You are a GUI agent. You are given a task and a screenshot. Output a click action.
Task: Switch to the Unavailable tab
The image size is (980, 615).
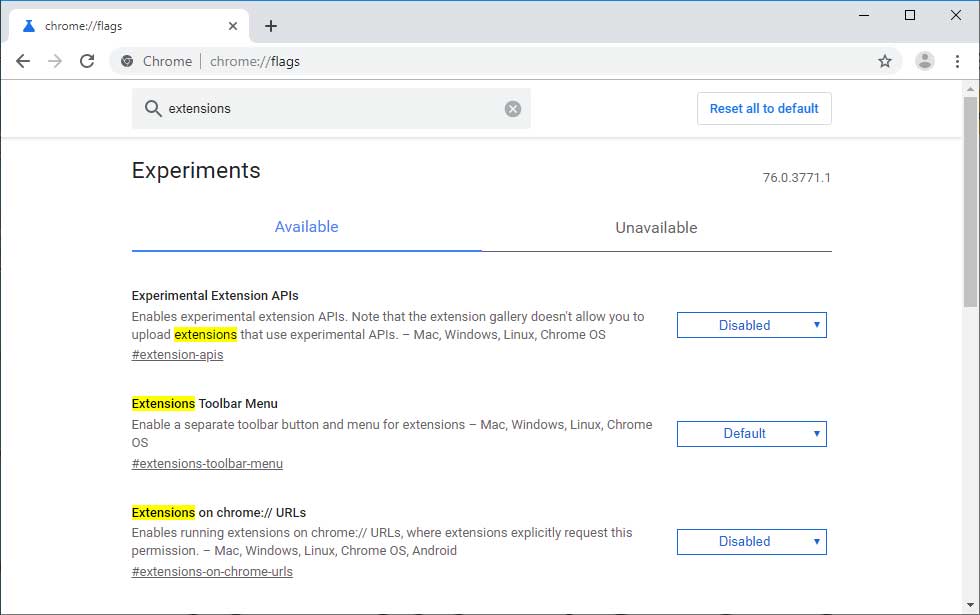[x=656, y=228]
